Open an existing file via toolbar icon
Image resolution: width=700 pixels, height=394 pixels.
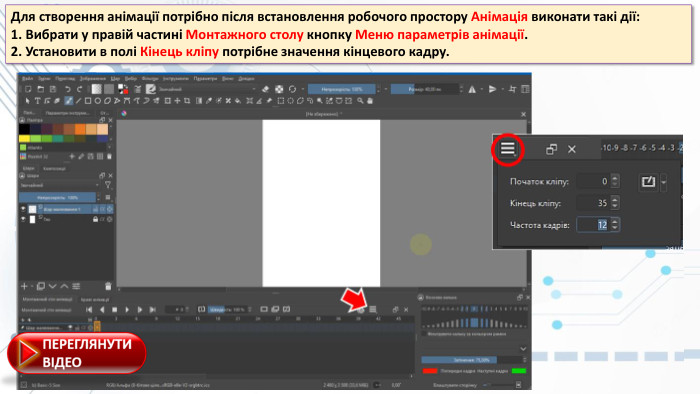[41, 89]
